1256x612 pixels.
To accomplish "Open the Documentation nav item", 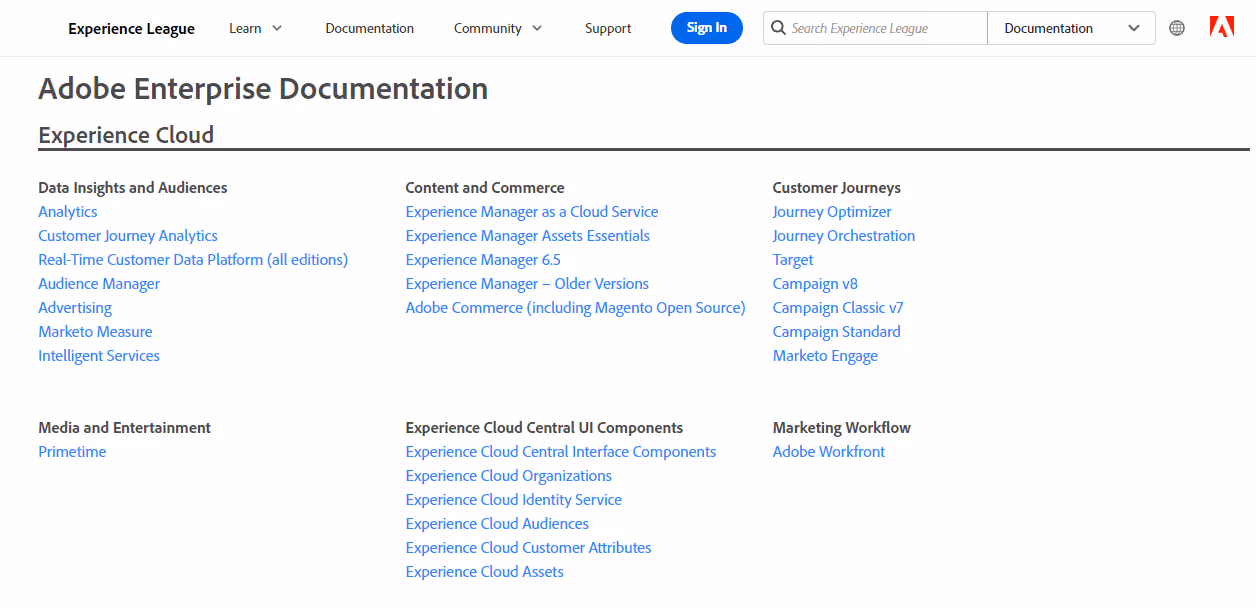I will (370, 28).
